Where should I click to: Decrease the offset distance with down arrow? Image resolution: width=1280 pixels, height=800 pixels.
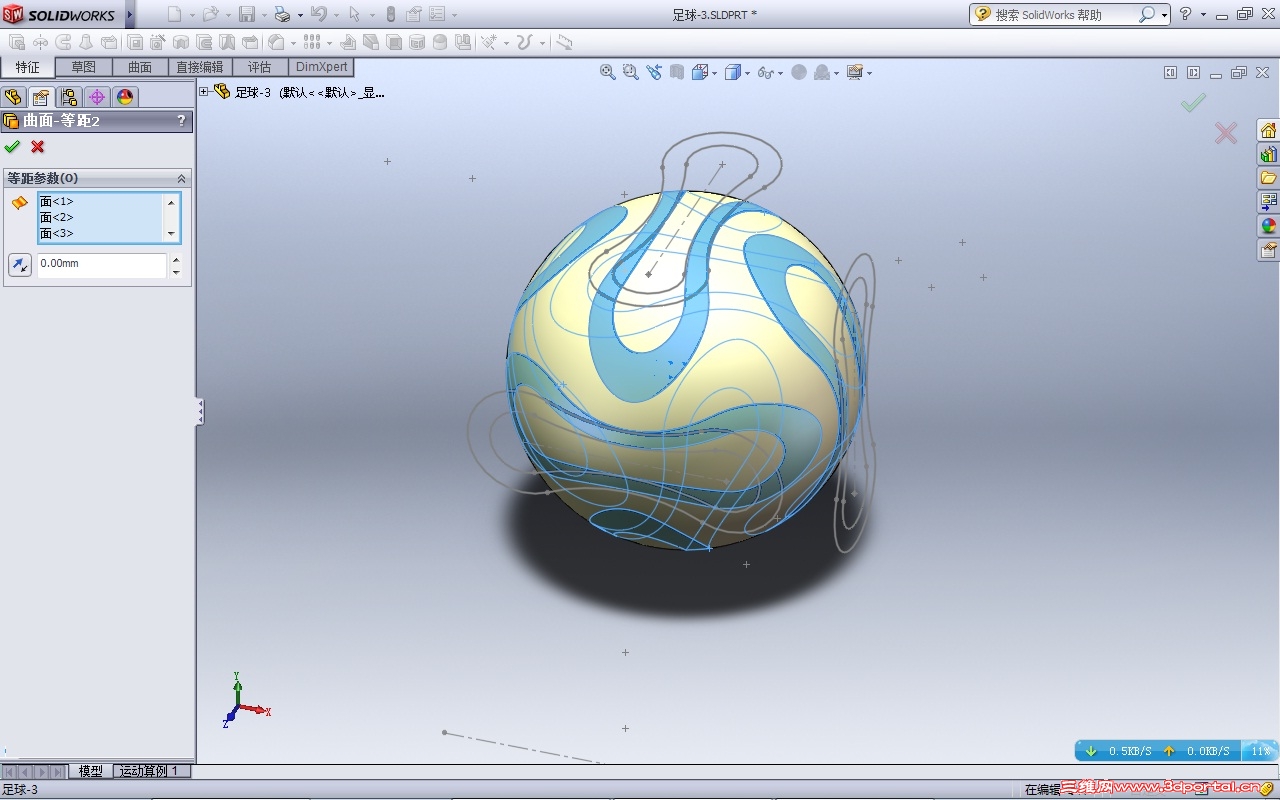(x=176, y=271)
